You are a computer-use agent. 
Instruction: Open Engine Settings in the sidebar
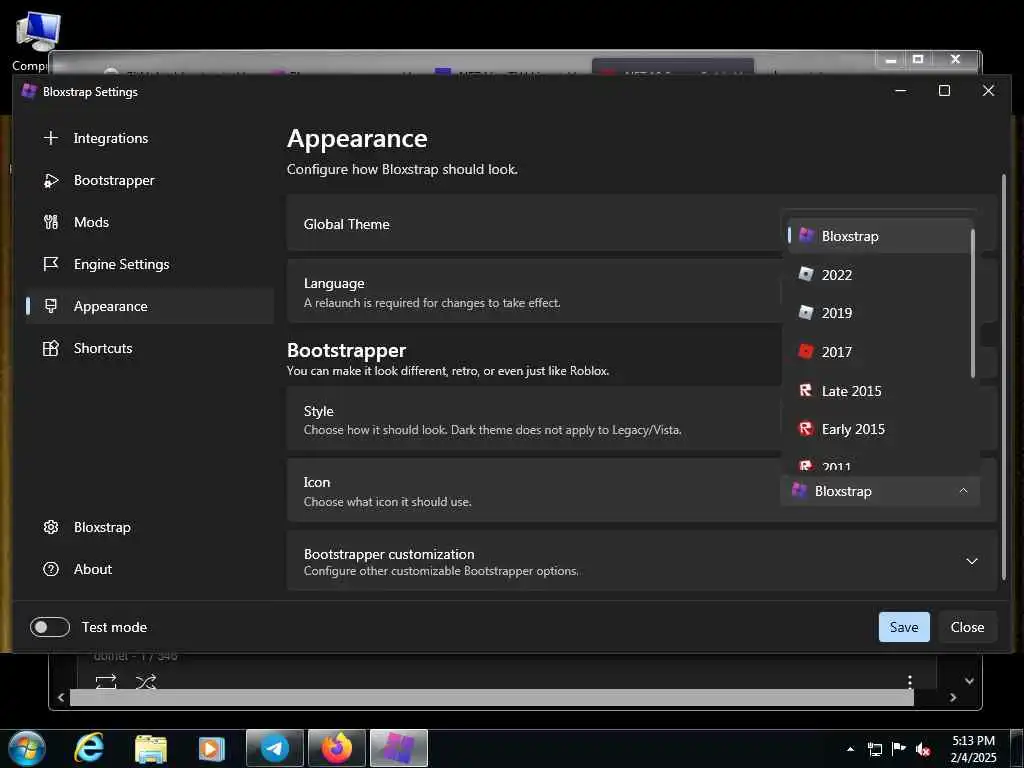pos(150,264)
